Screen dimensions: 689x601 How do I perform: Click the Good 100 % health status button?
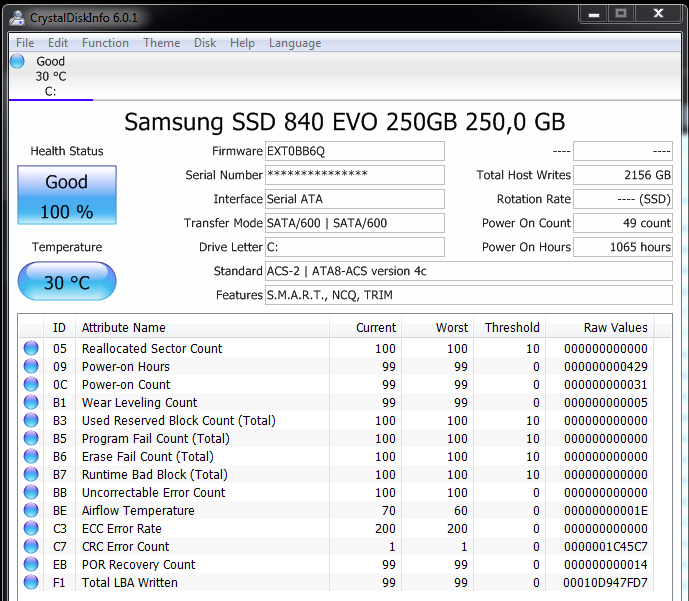[67, 195]
